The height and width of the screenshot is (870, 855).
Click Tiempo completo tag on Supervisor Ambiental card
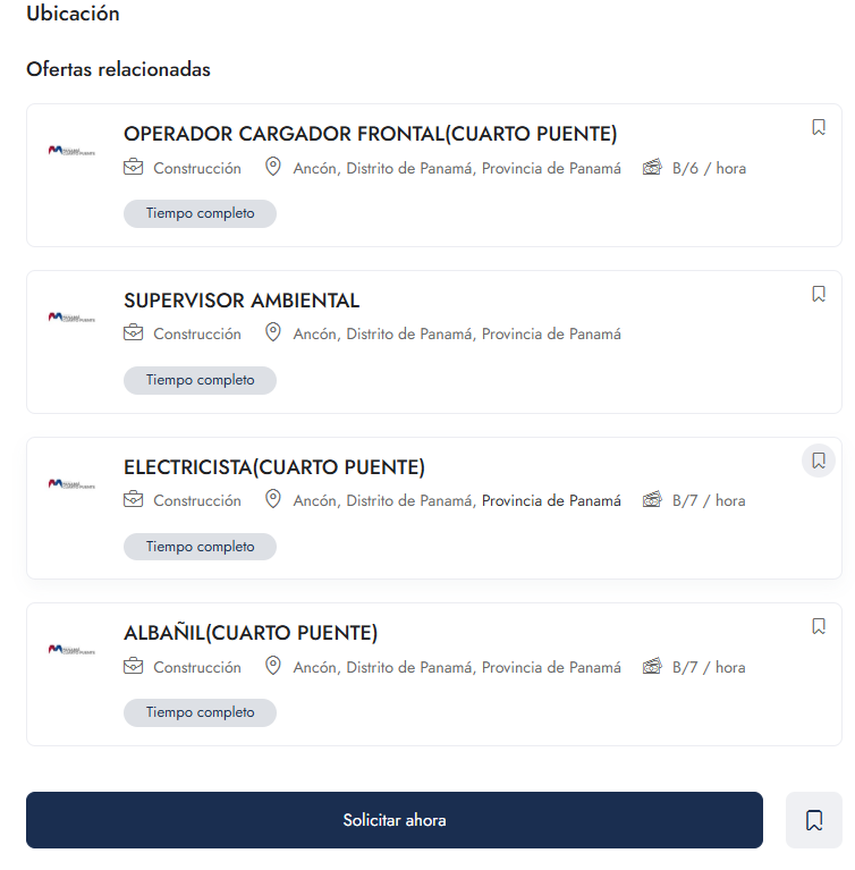click(x=200, y=380)
